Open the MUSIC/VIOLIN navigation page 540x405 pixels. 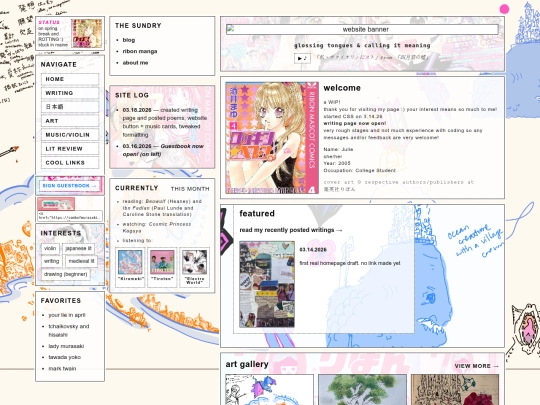click(70, 135)
